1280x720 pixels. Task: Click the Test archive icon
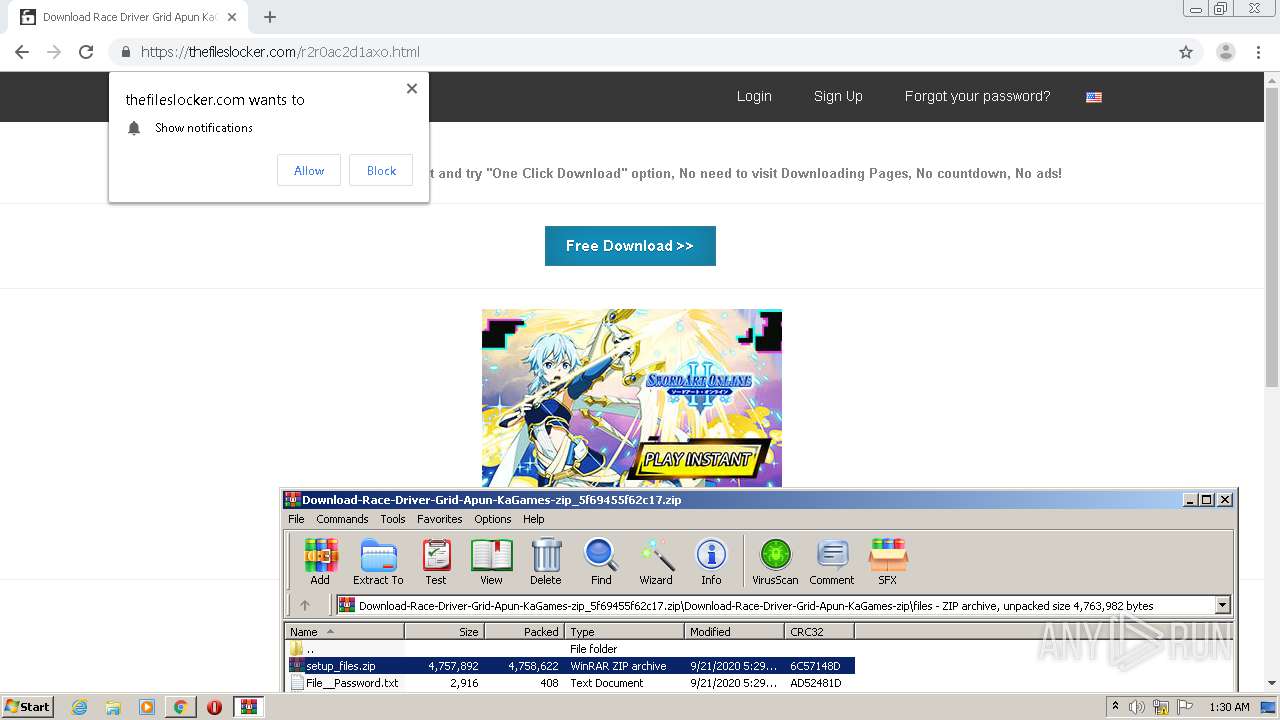tap(436, 561)
